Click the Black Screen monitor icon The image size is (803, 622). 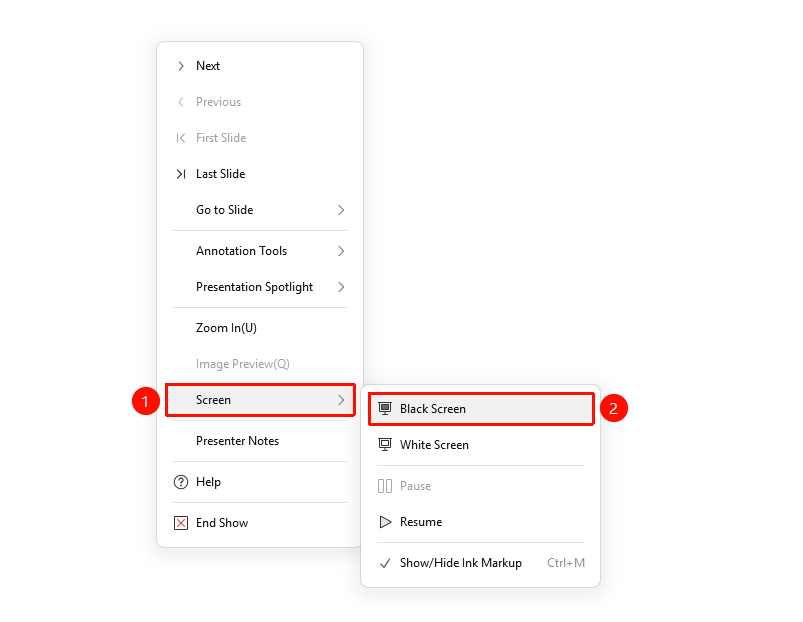(385, 409)
